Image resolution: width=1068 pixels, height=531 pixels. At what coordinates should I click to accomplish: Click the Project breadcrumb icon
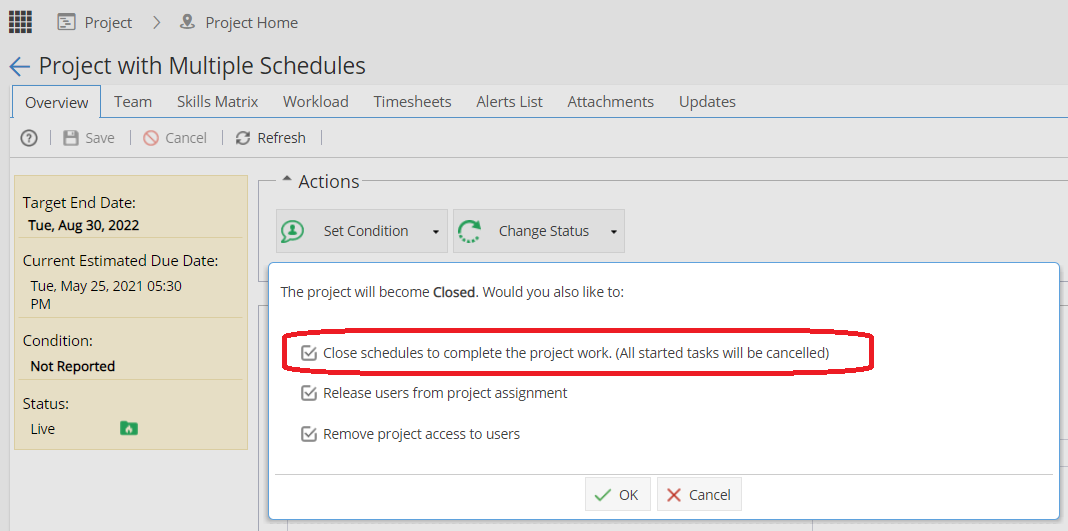tap(66, 22)
